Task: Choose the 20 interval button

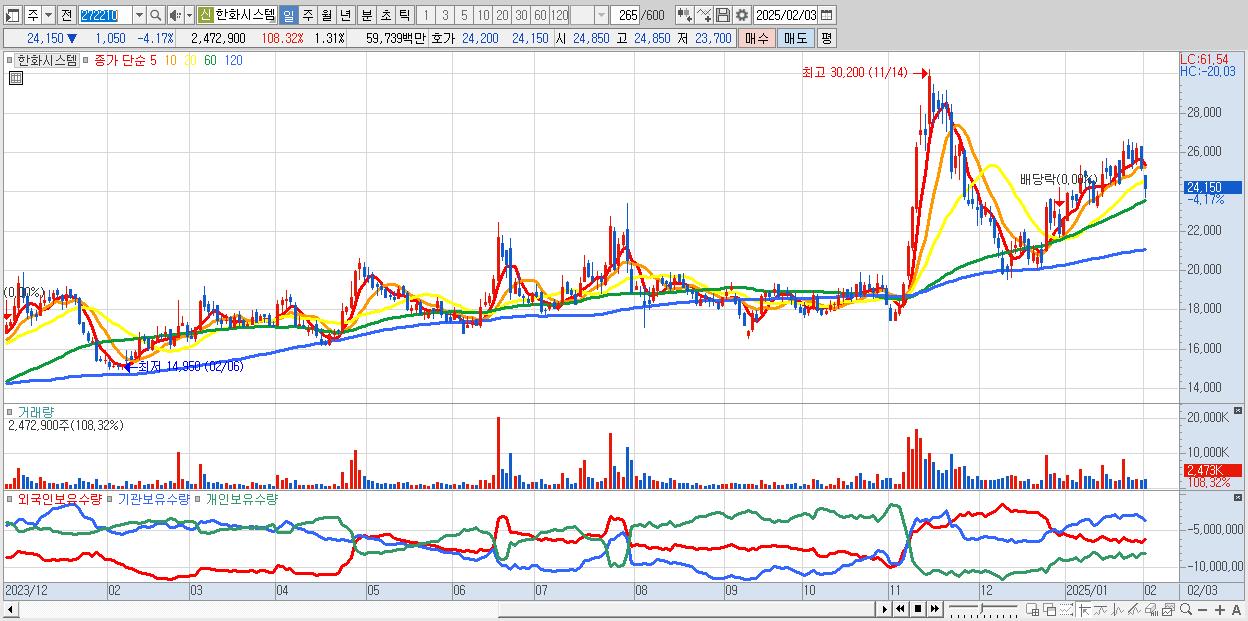Action: [x=502, y=15]
